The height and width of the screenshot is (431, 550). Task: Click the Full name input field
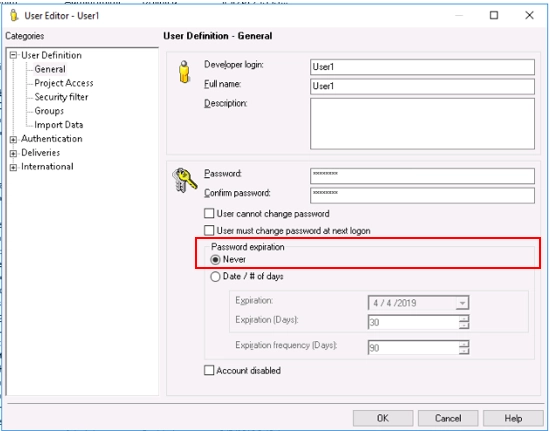(422, 86)
